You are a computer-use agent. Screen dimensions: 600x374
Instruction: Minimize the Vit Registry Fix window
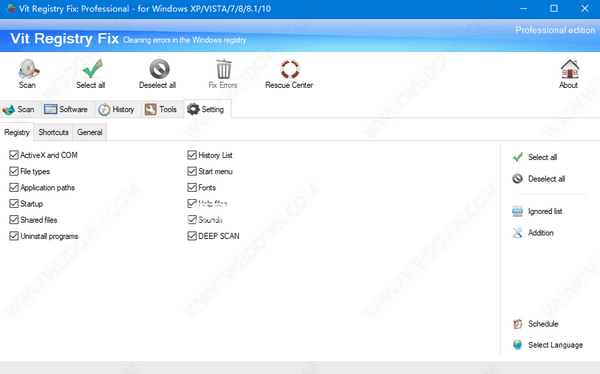(x=524, y=8)
